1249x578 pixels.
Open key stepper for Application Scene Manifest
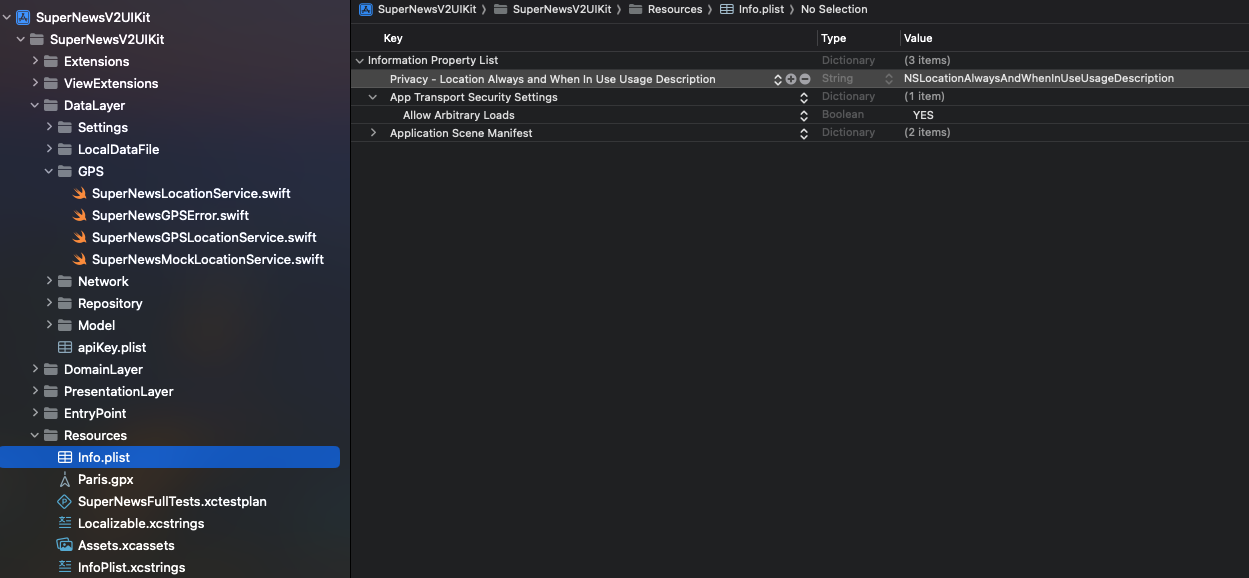(x=803, y=133)
